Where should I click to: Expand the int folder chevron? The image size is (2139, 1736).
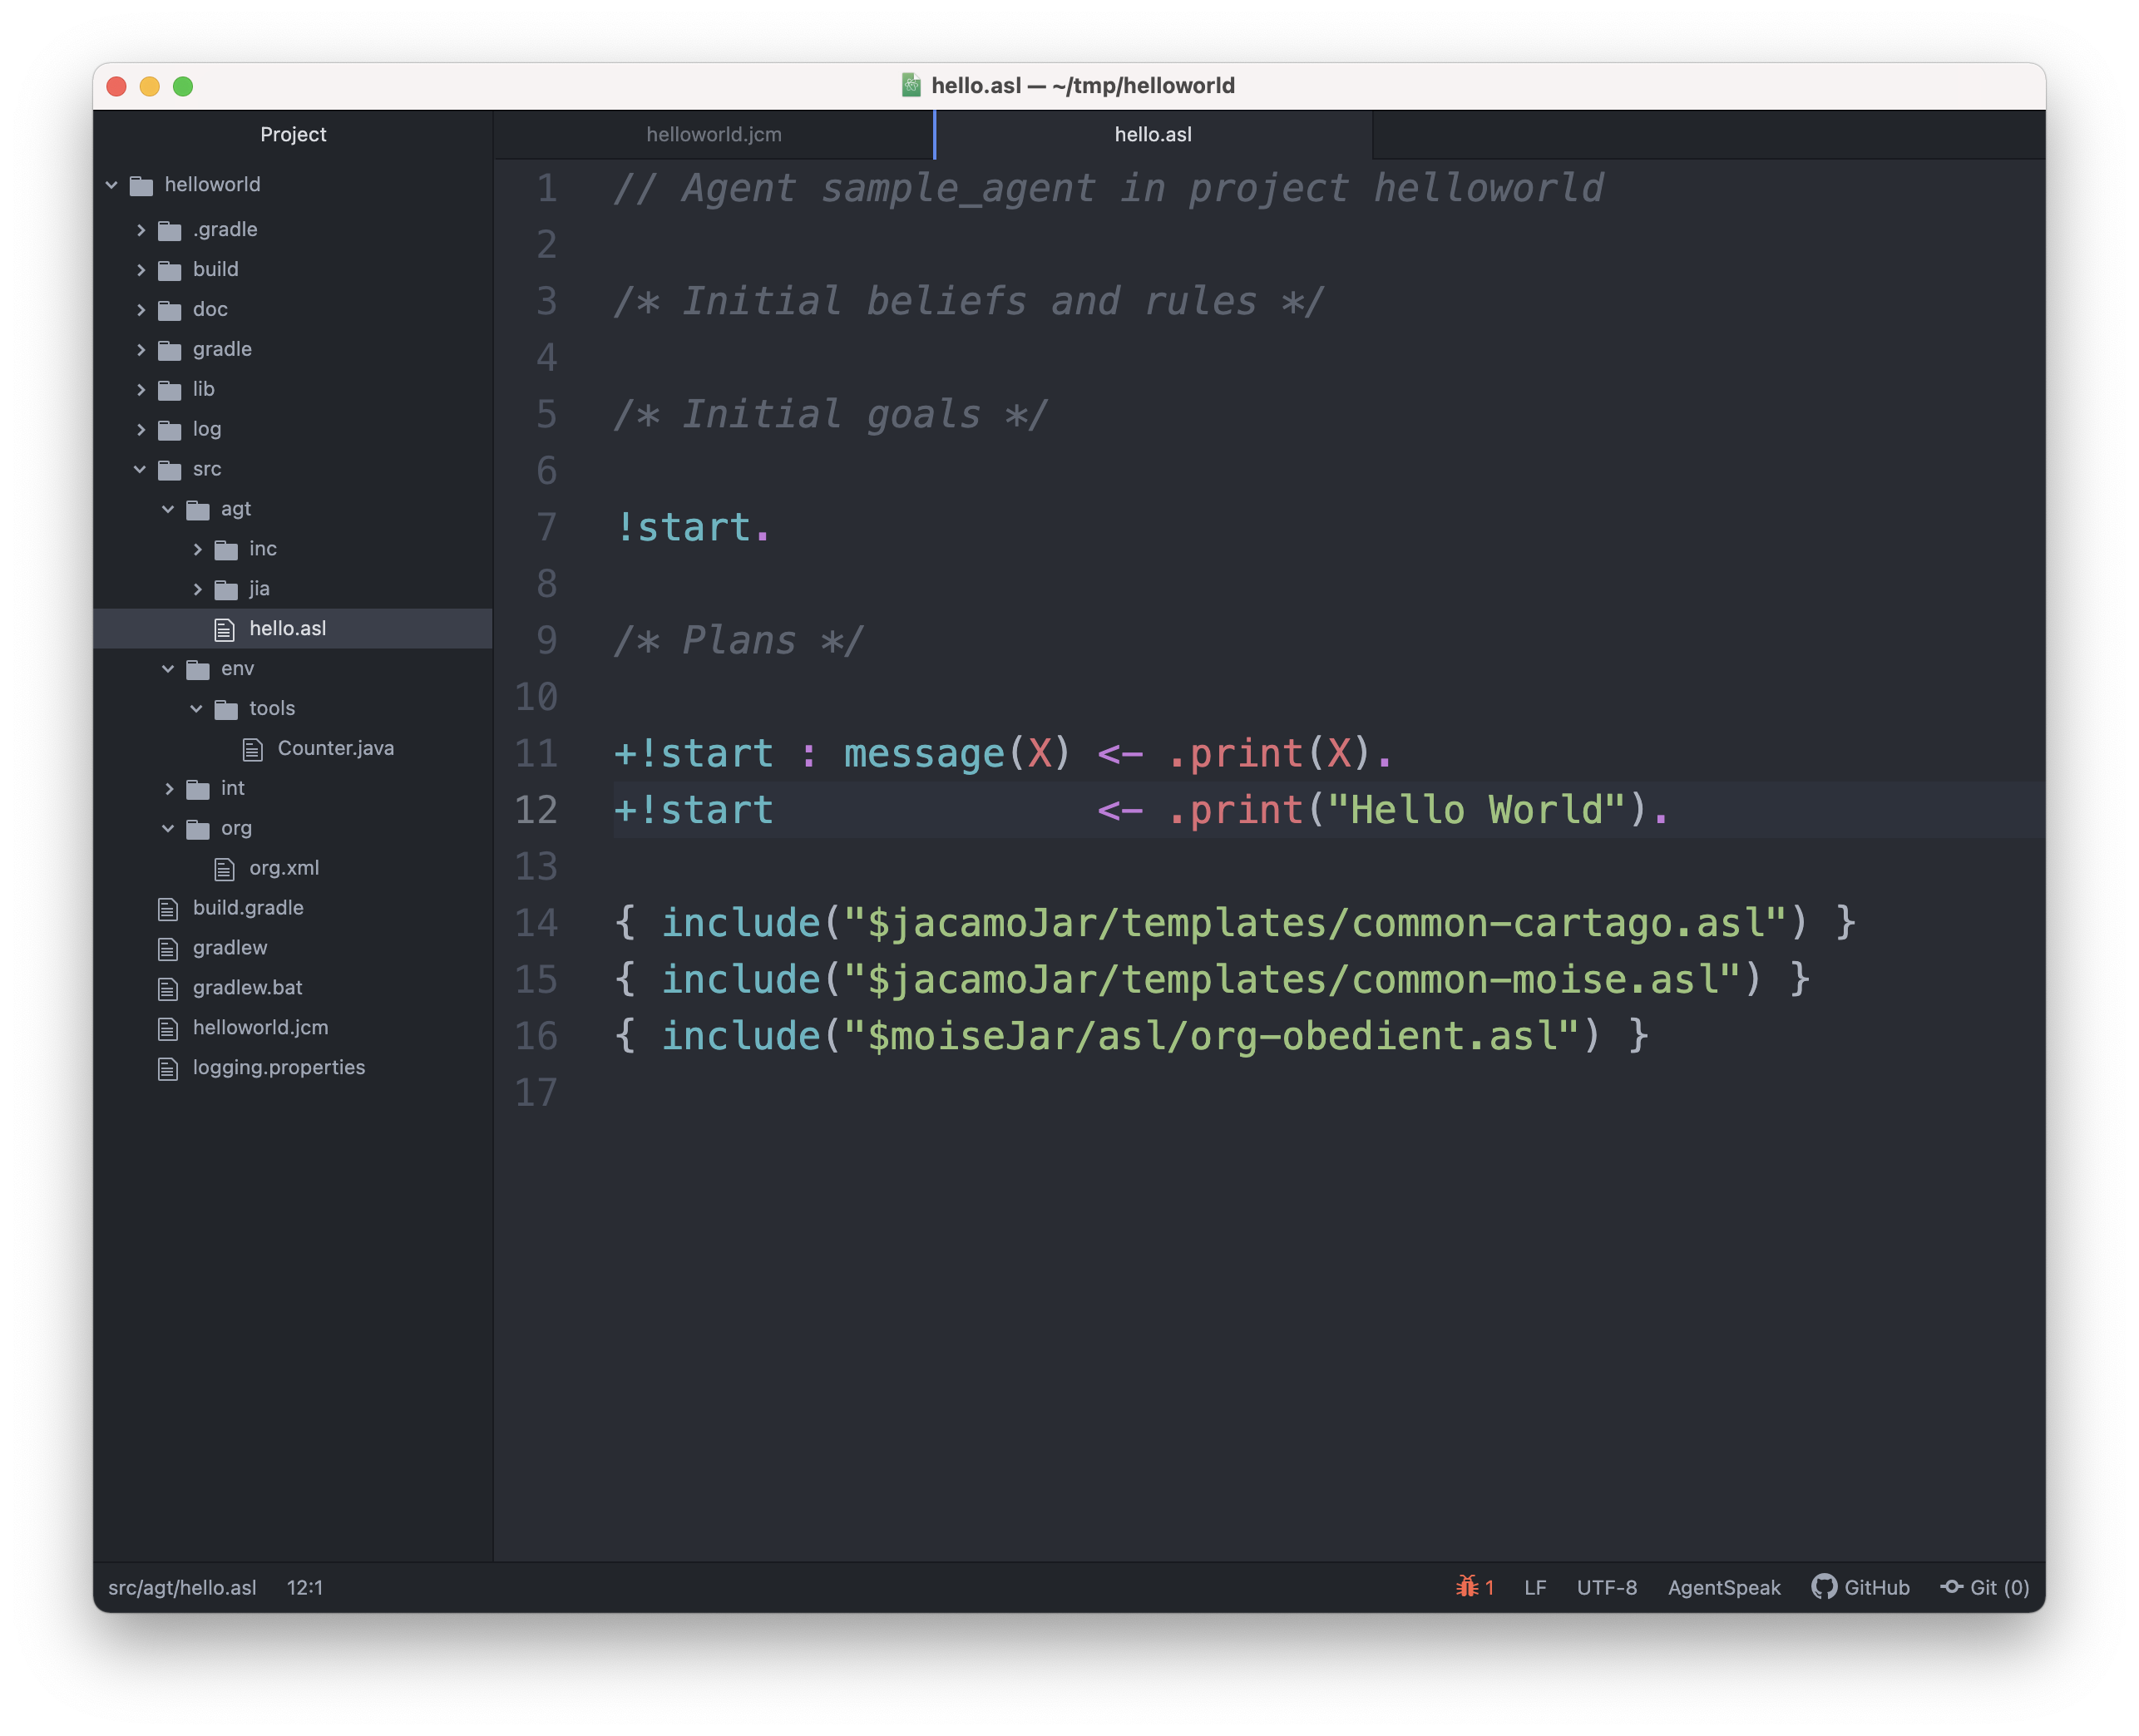click(x=169, y=789)
